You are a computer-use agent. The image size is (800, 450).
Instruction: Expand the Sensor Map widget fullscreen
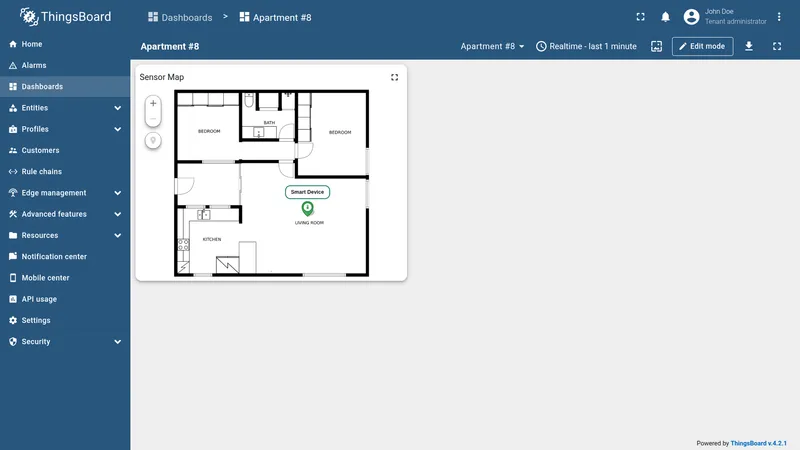click(x=394, y=78)
